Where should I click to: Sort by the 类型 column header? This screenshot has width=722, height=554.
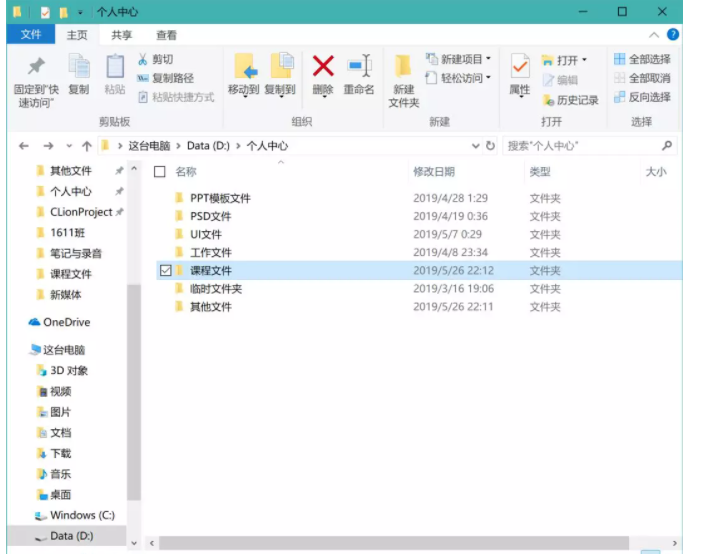(x=540, y=172)
